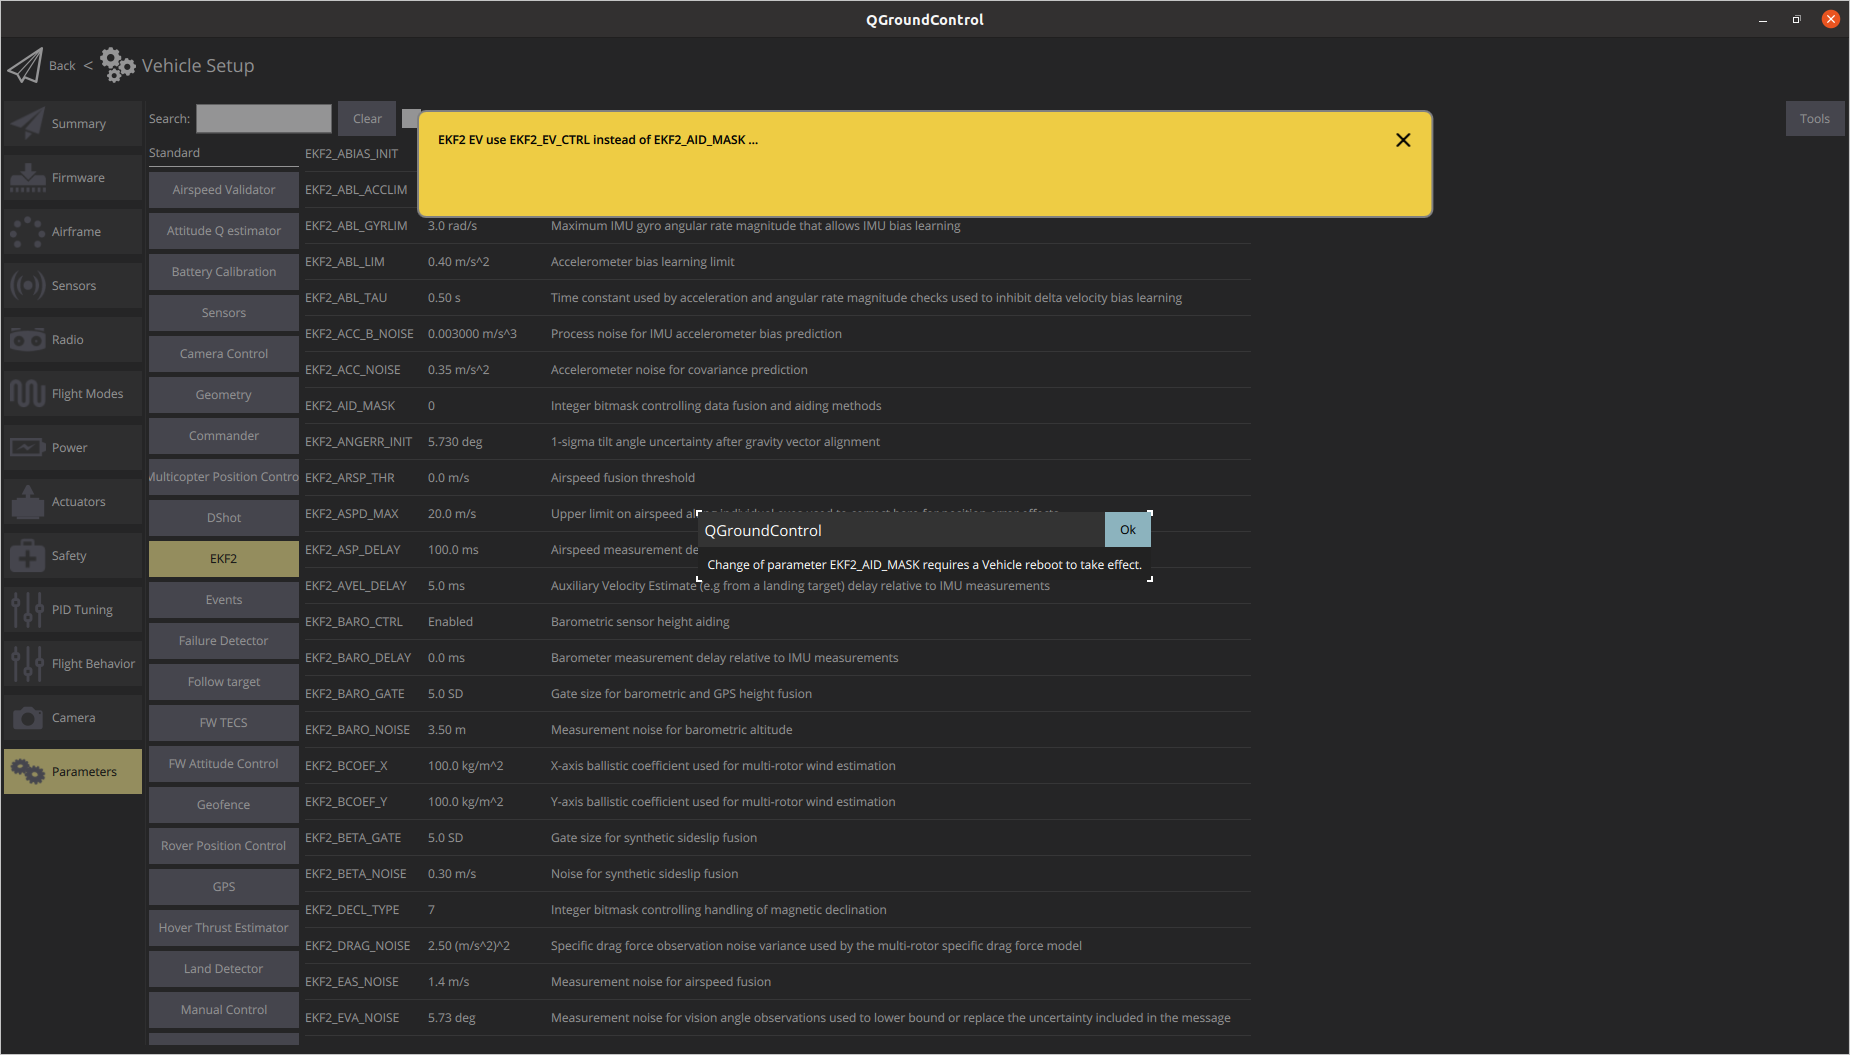Open Camera via its camera icon
Image resolution: width=1850 pixels, height=1055 pixels.
point(28,717)
